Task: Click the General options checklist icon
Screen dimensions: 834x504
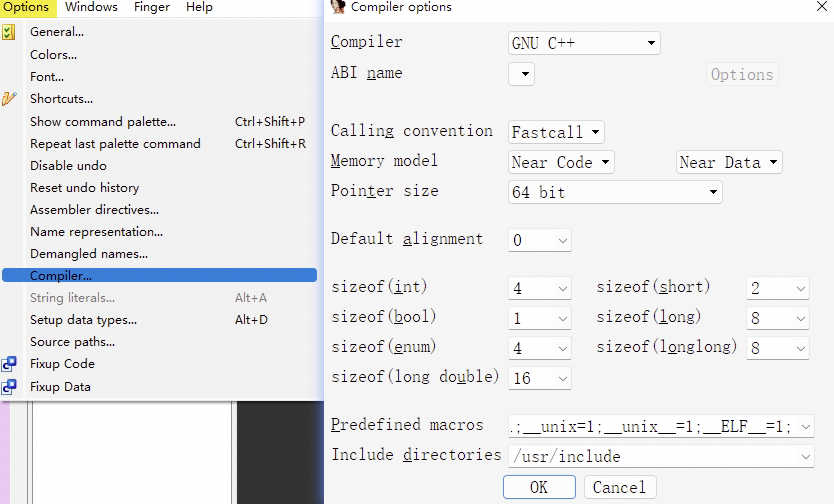Action: click(8, 32)
